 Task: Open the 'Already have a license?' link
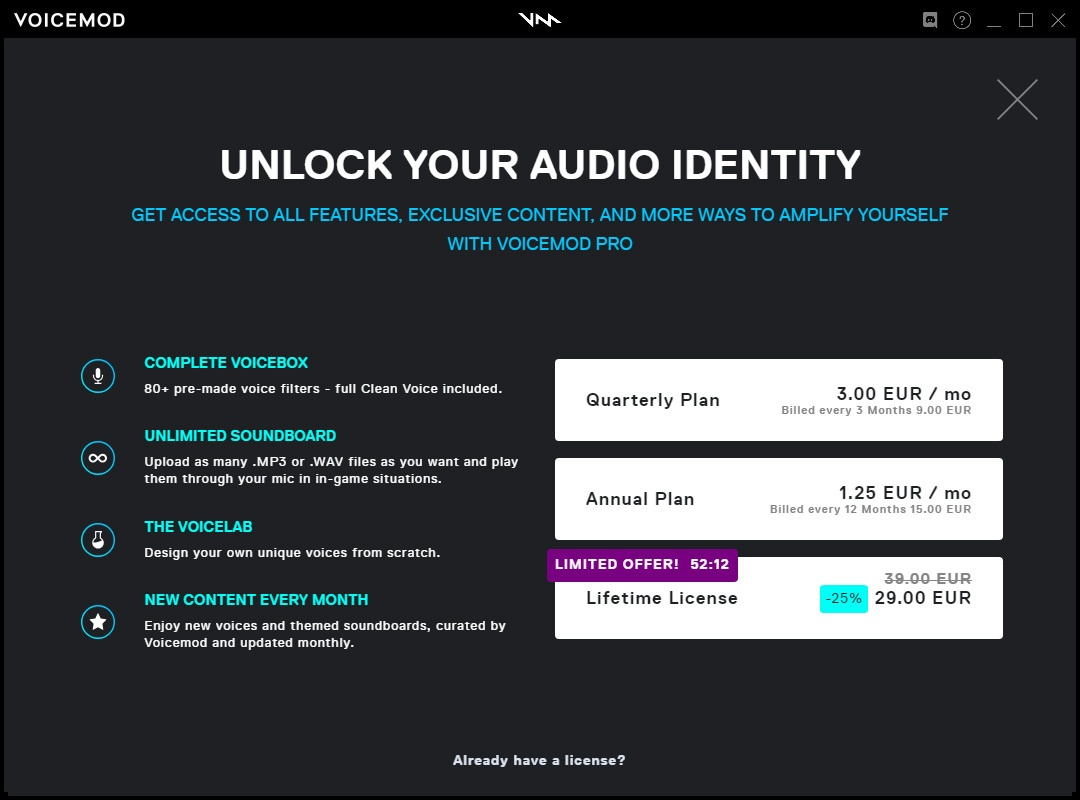point(539,760)
